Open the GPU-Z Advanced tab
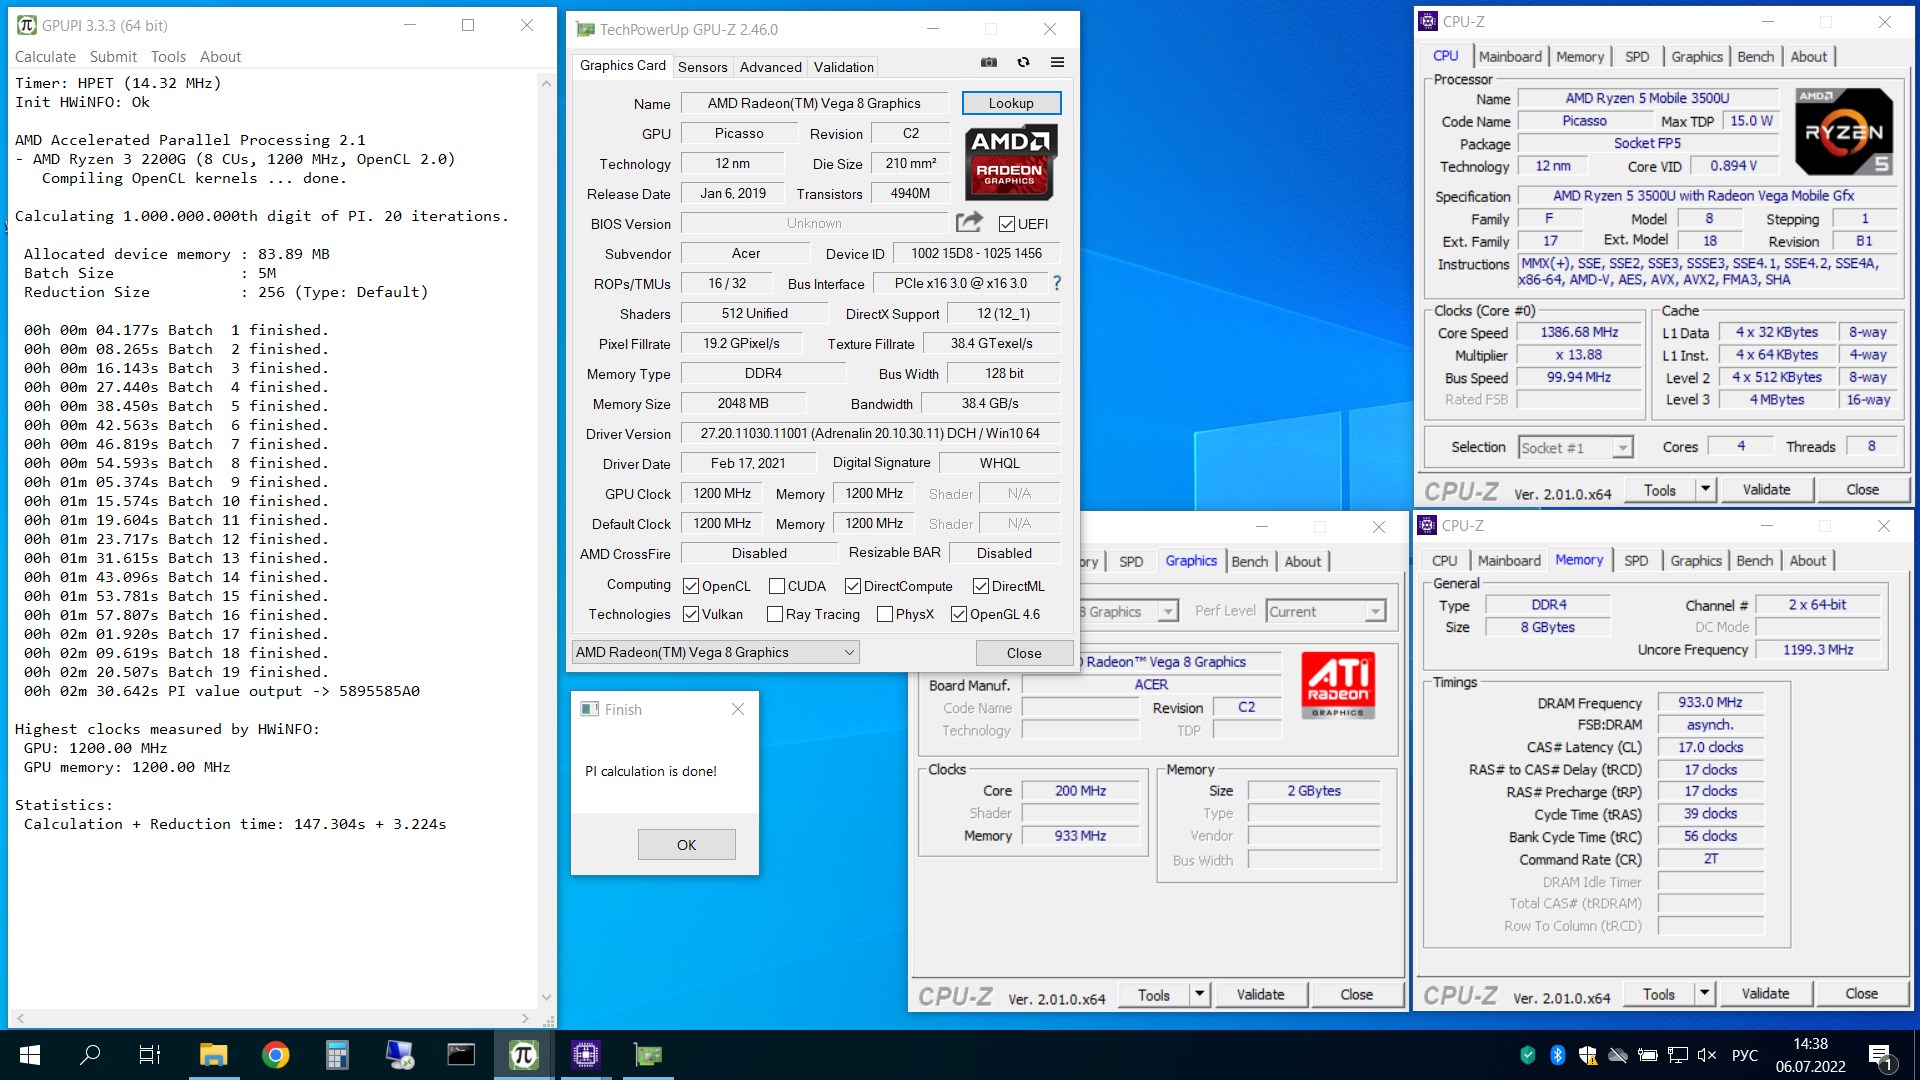The image size is (1920, 1080). coord(770,67)
